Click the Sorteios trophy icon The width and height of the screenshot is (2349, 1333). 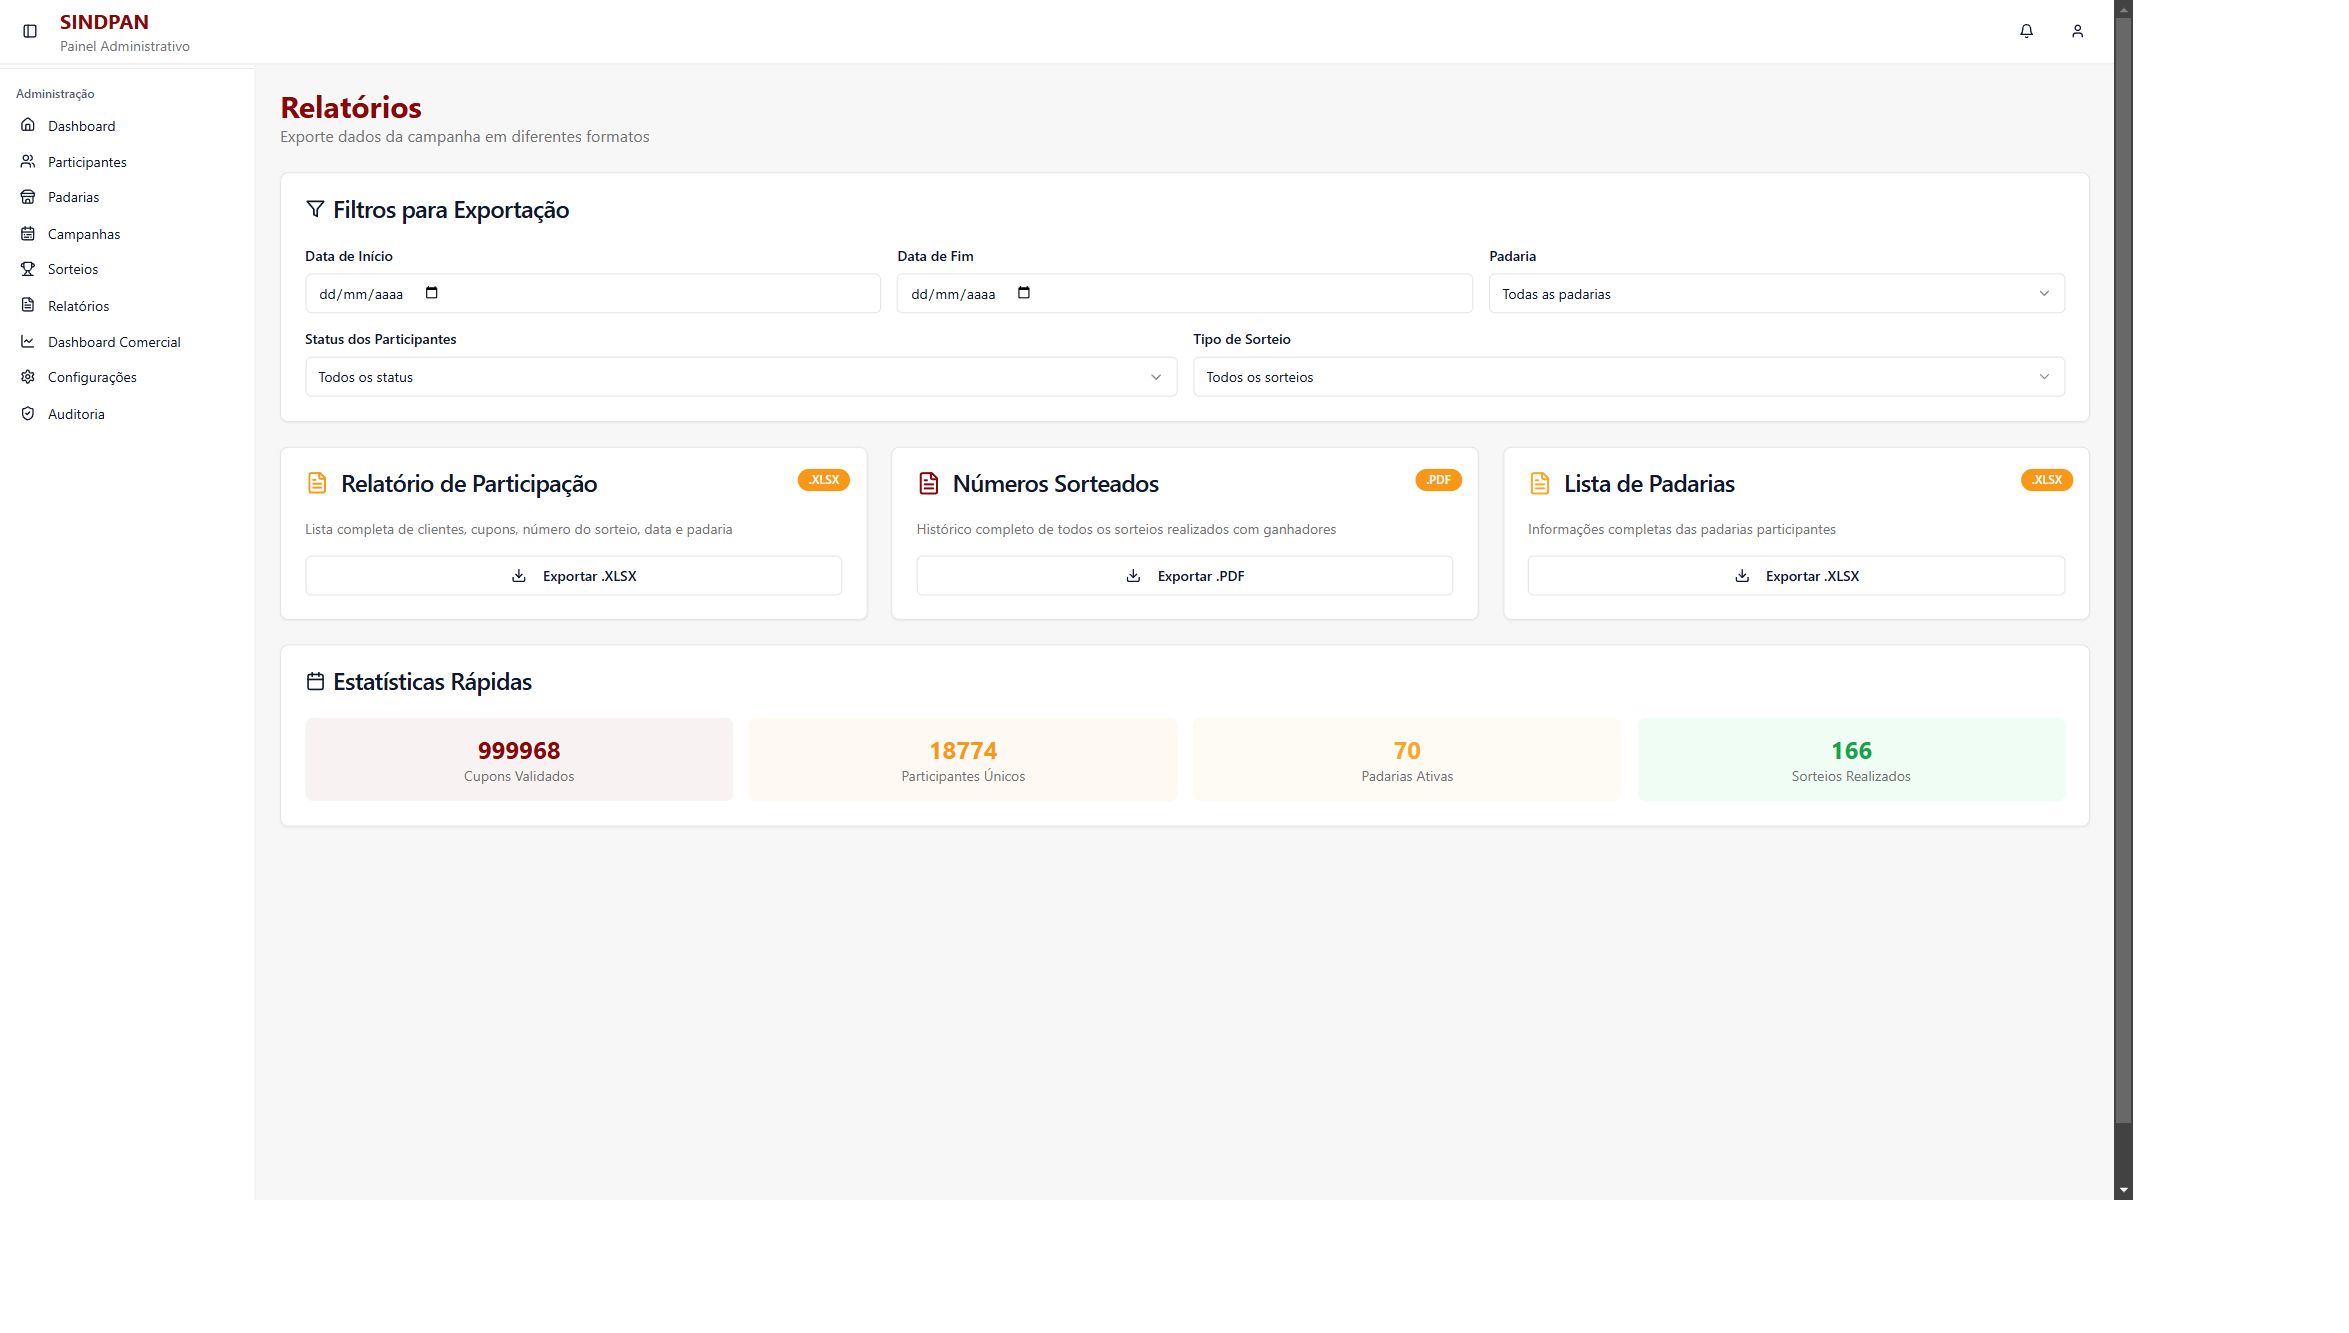28,269
